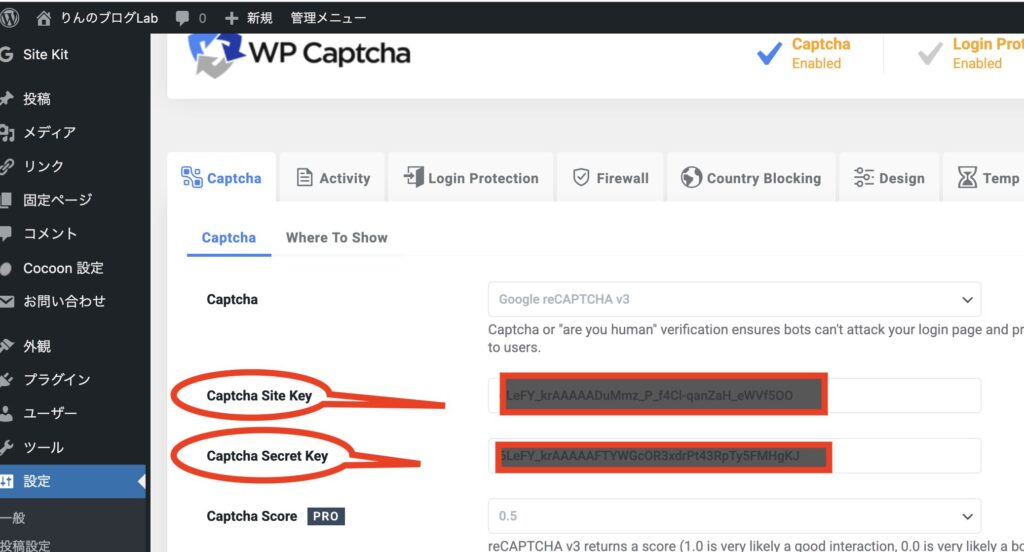Switch to Where To Show sub-tab
Image resolution: width=1024 pixels, height=552 pixels.
click(x=336, y=238)
